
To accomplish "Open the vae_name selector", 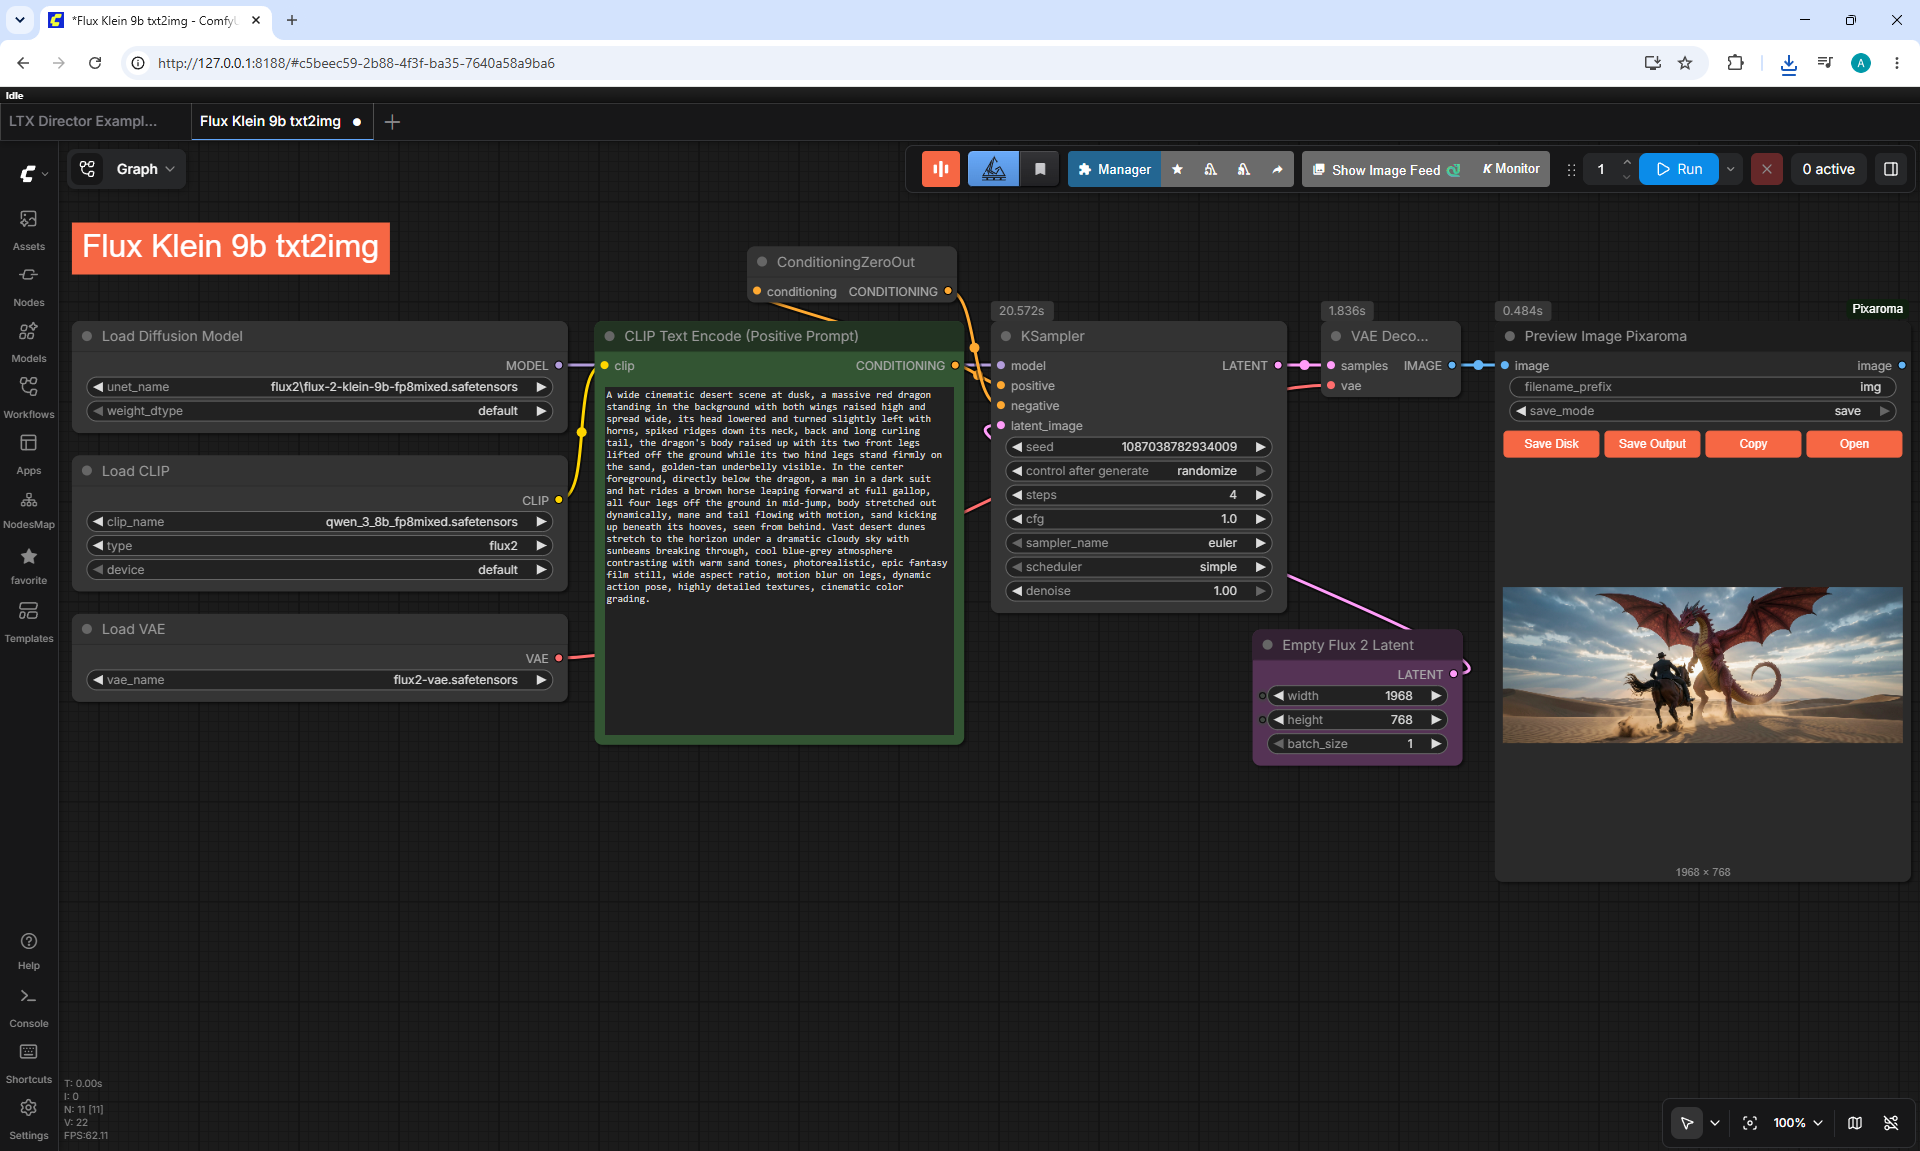I will click(320, 680).
